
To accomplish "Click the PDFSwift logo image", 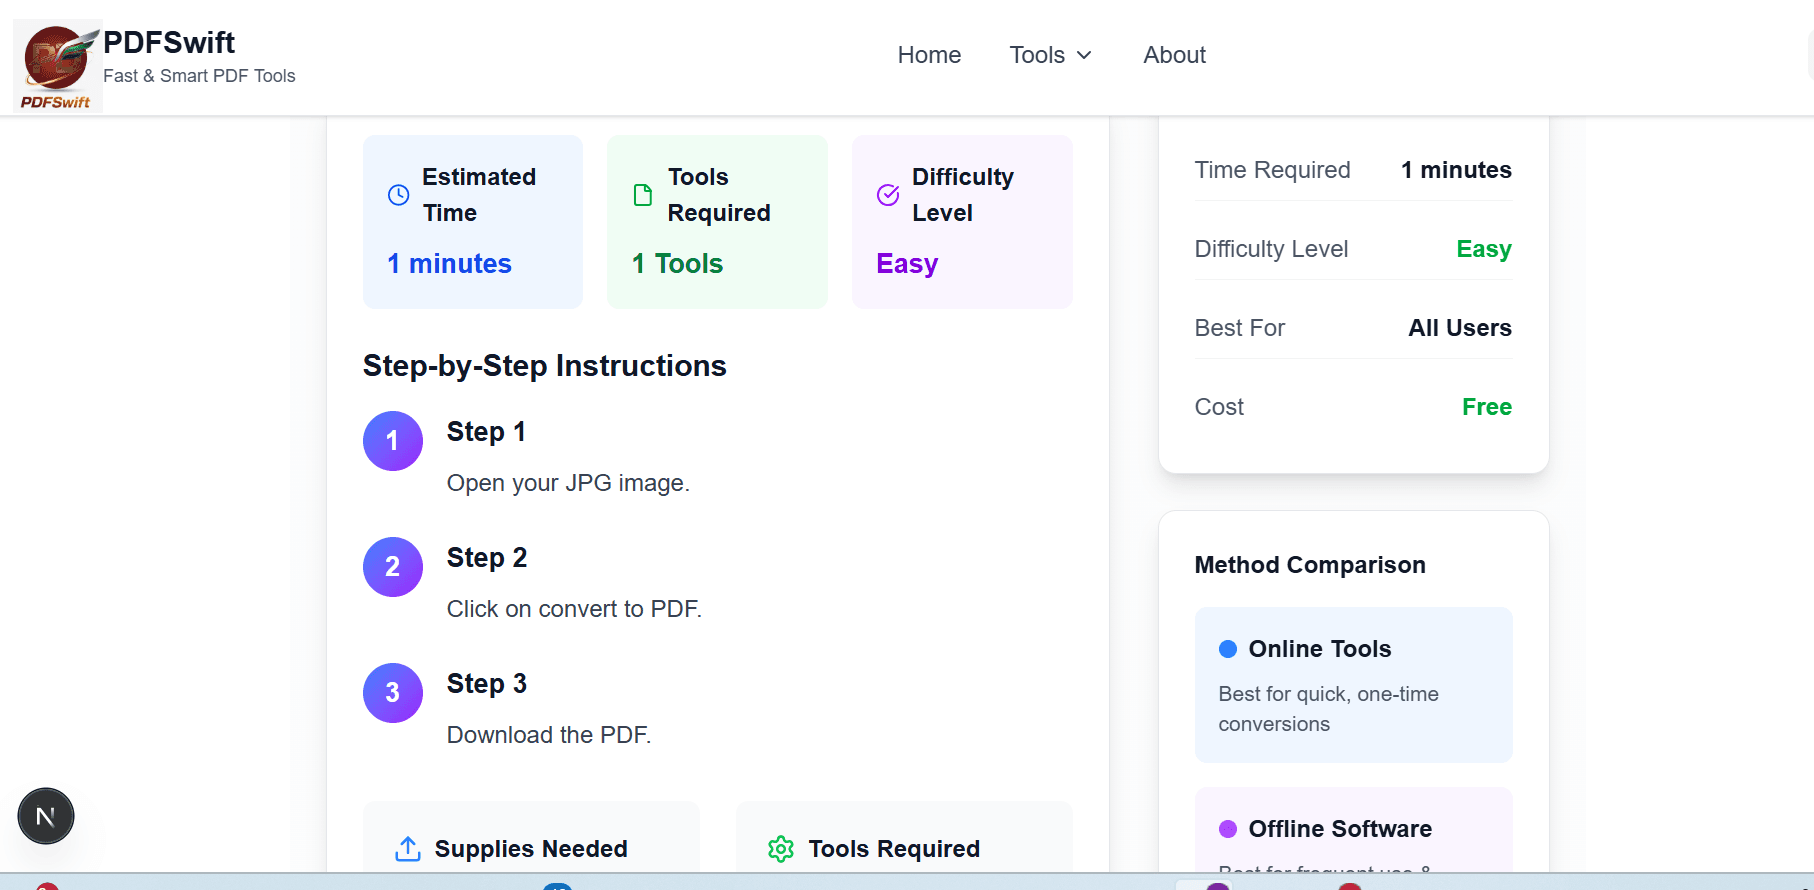I will click(57, 66).
